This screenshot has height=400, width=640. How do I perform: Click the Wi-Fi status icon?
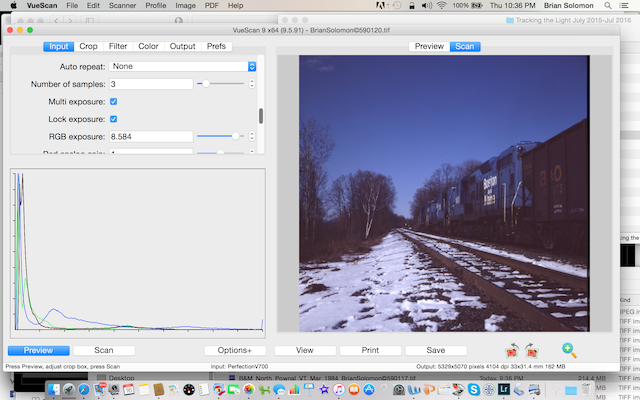coord(441,5)
